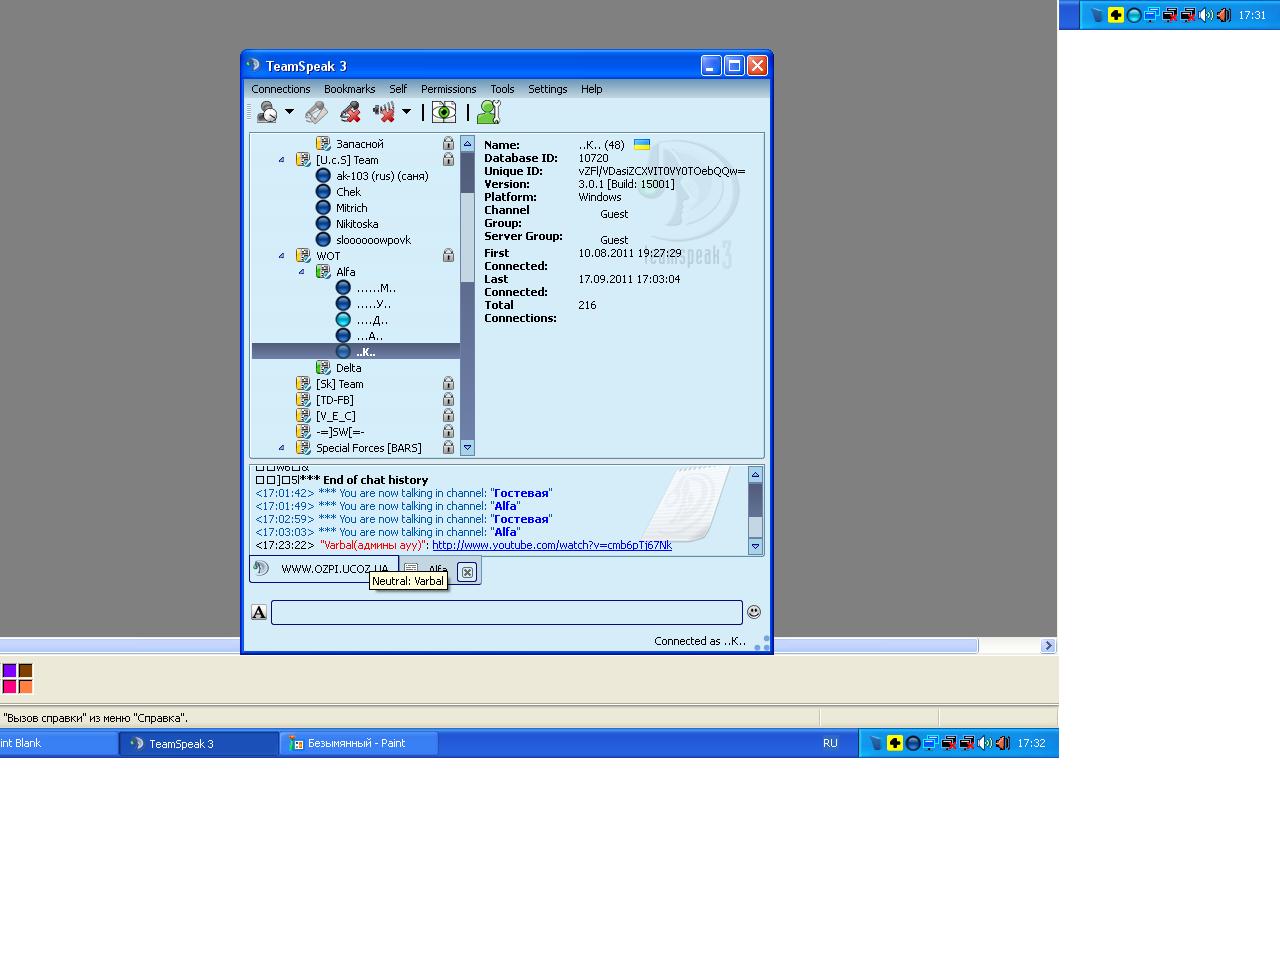Click the lock icon on WOT channel
This screenshot has width=1280, height=960.
click(448, 256)
